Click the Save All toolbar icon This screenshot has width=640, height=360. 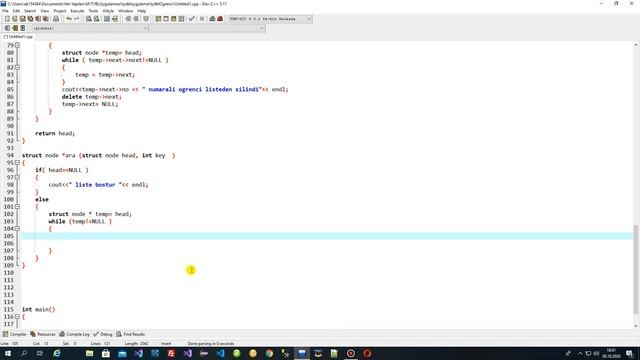click(30, 19)
